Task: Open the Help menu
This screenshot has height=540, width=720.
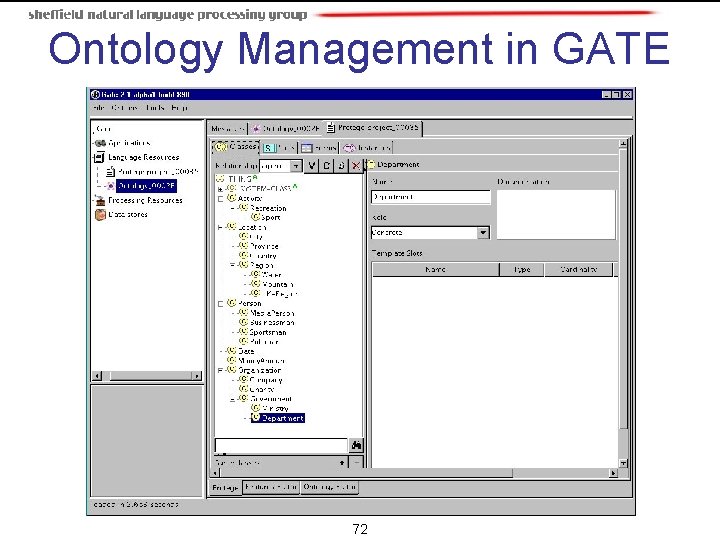Action: click(x=179, y=108)
